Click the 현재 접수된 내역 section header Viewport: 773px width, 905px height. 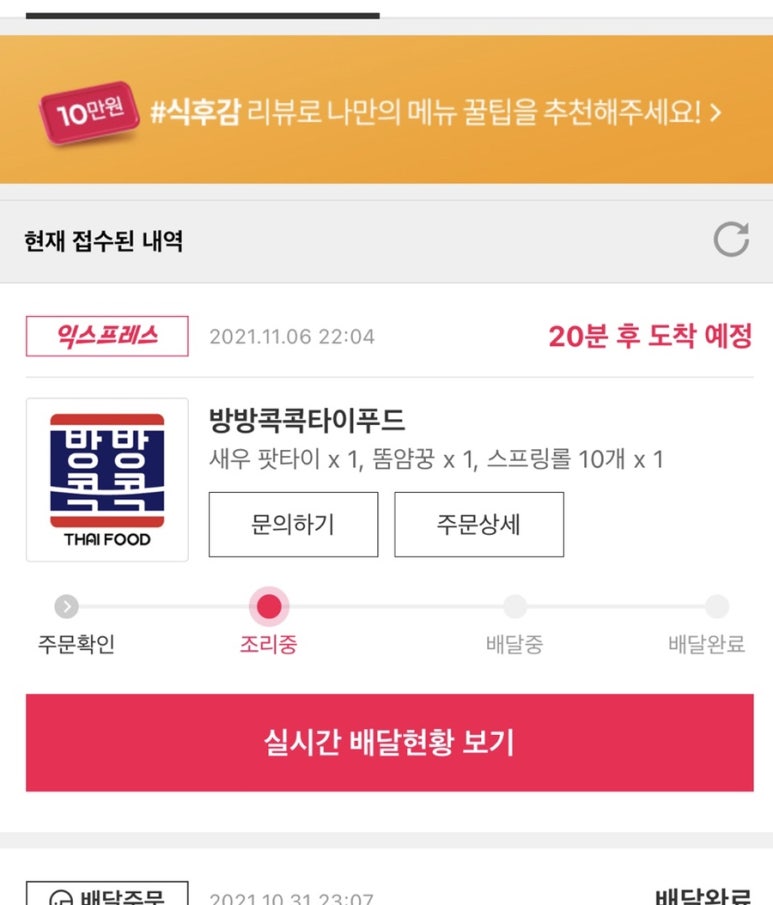coord(104,241)
